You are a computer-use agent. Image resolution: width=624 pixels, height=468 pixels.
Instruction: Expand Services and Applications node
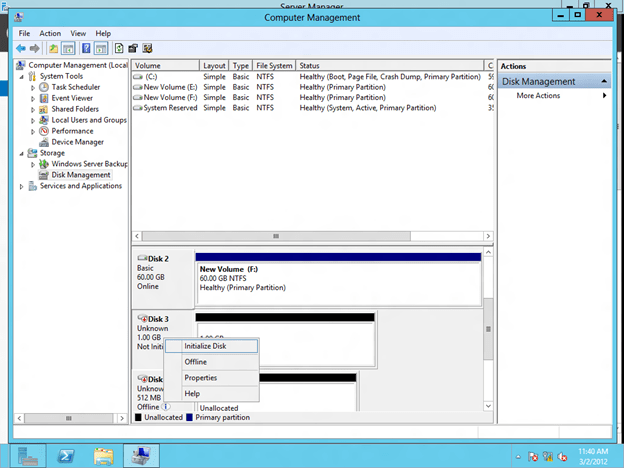21,186
